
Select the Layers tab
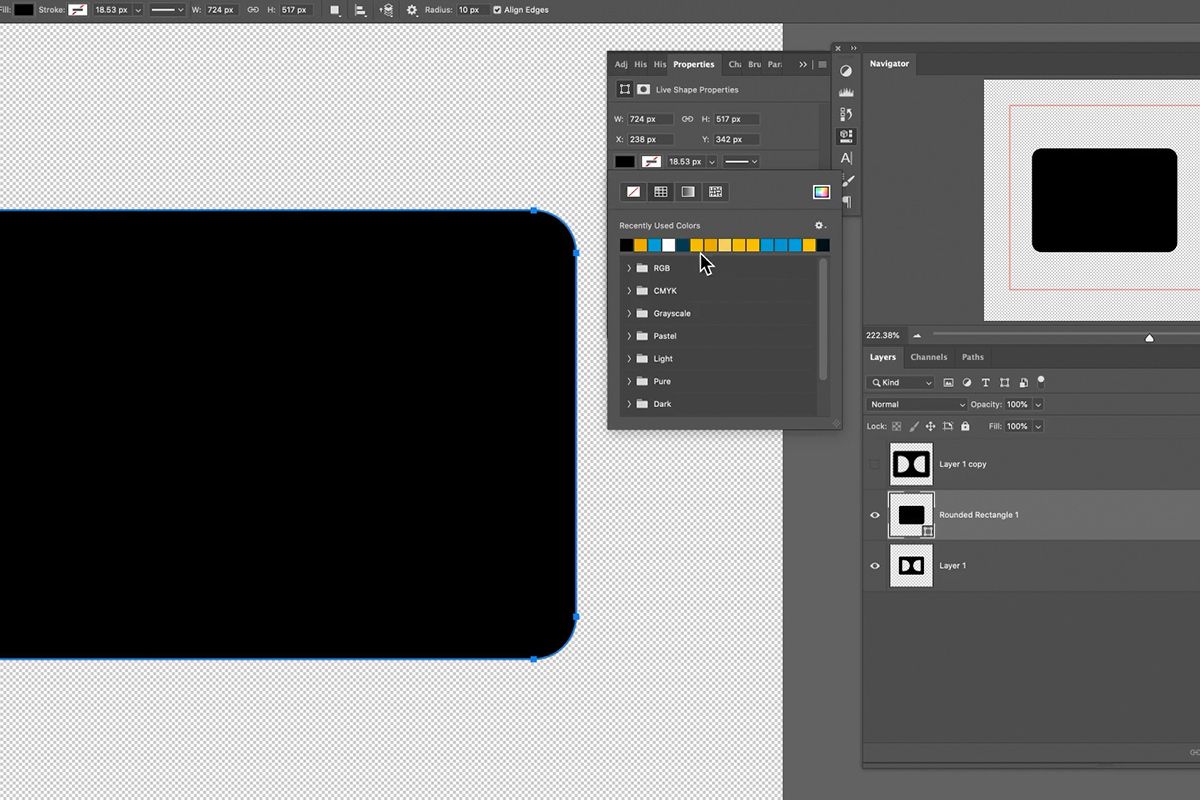tap(883, 357)
